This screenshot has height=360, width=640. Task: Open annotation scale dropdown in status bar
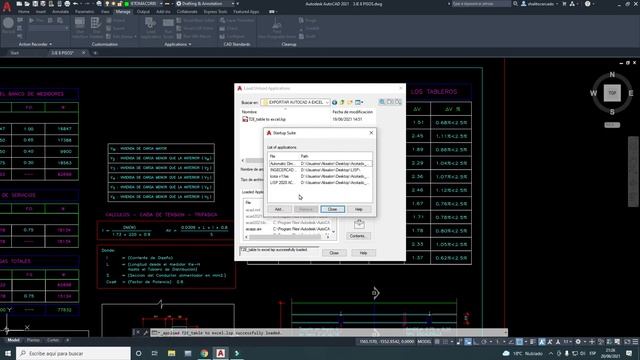567,342
